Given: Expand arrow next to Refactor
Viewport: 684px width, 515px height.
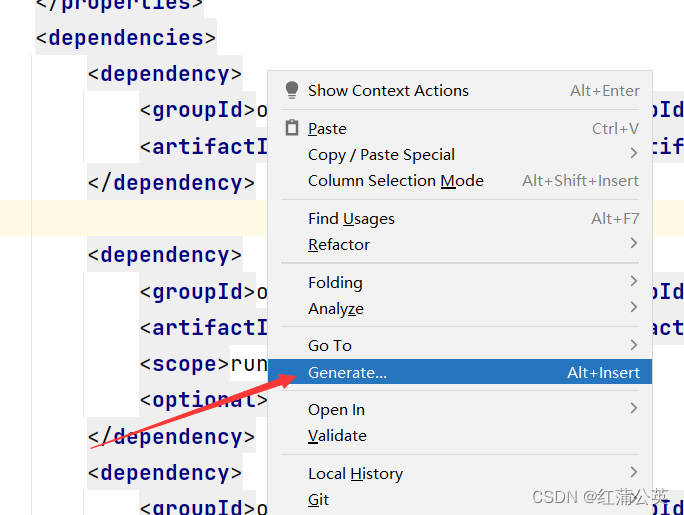Looking at the screenshot, I should (x=634, y=243).
